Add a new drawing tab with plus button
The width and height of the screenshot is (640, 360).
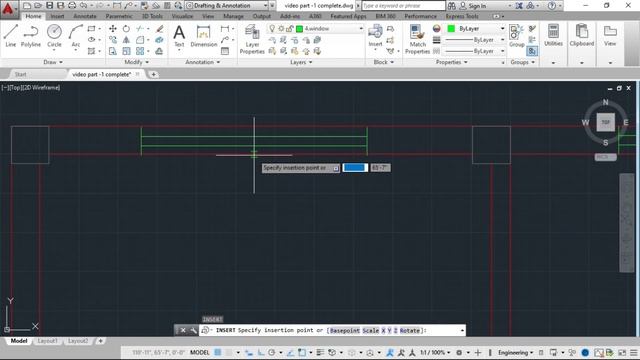pyautogui.click(x=153, y=74)
